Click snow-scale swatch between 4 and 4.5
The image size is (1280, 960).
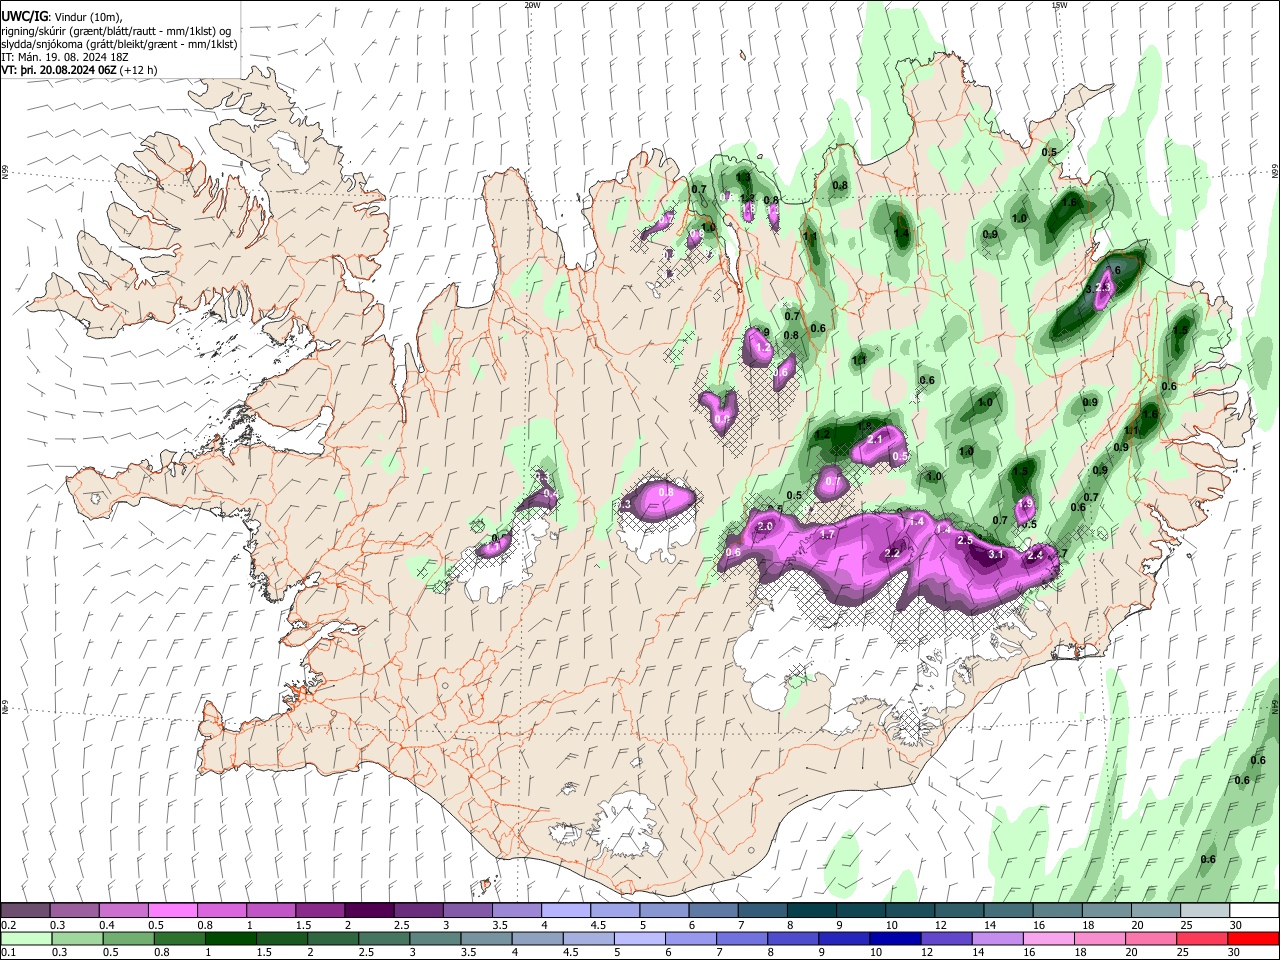pyautogui.click(x=566, y=911)
